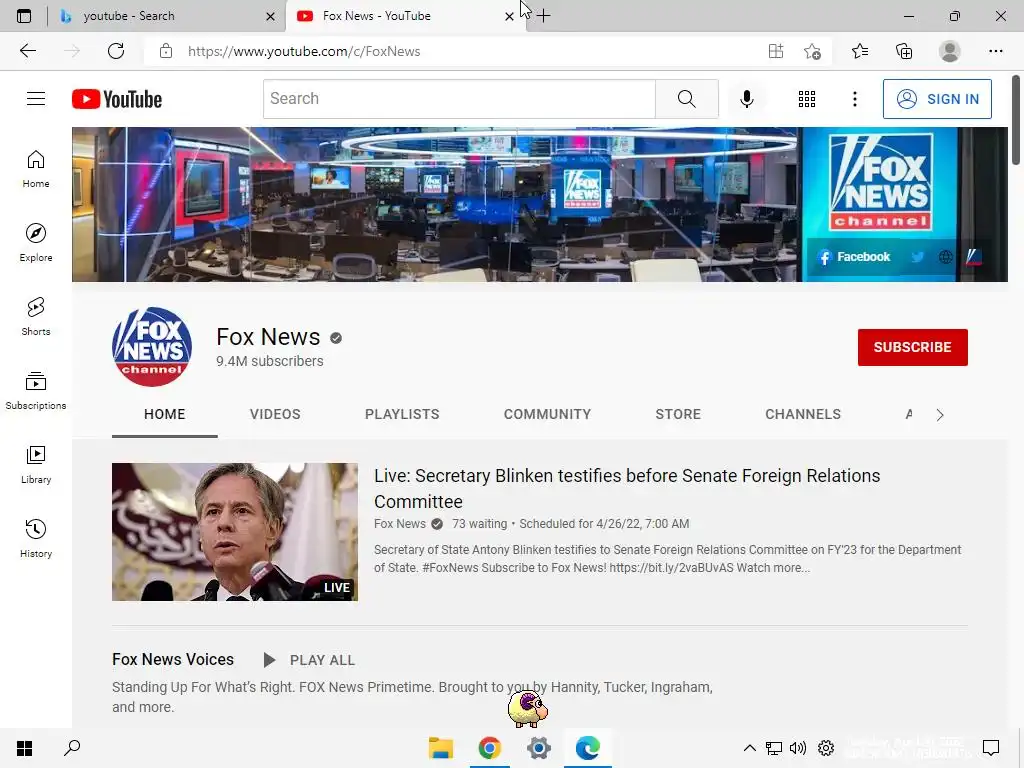
Task: Select the HOME channel tab
Action: click(x=165, y=414)
